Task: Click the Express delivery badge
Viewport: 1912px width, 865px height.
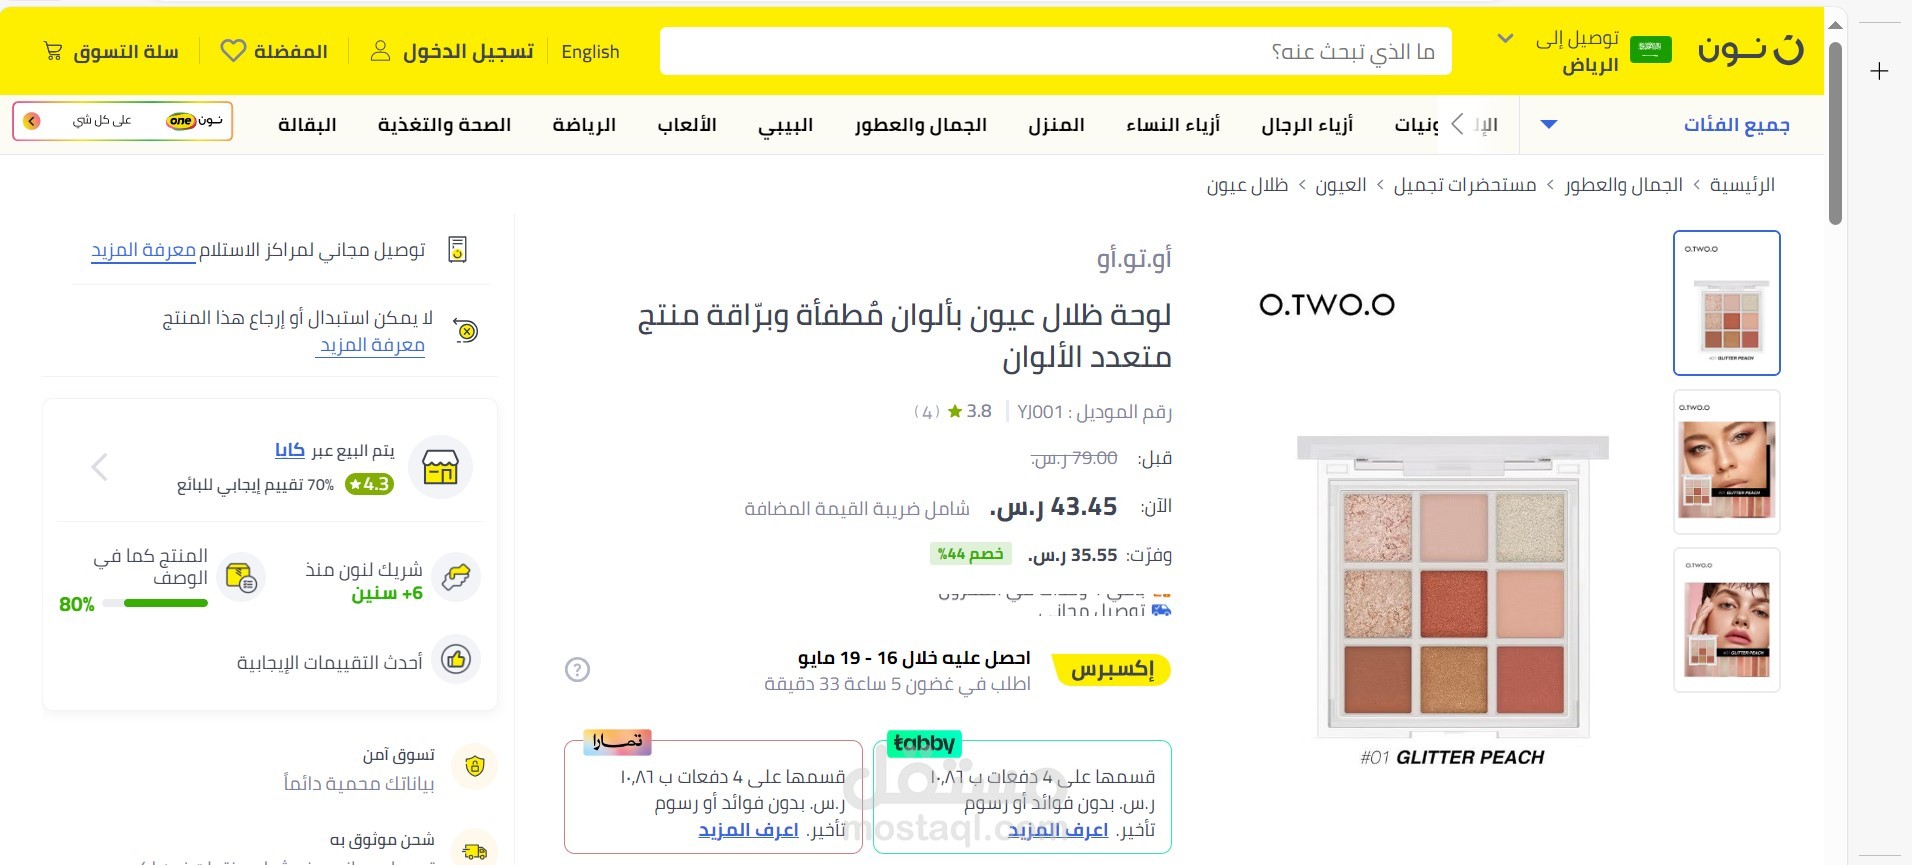Action: coord(1112,669)
